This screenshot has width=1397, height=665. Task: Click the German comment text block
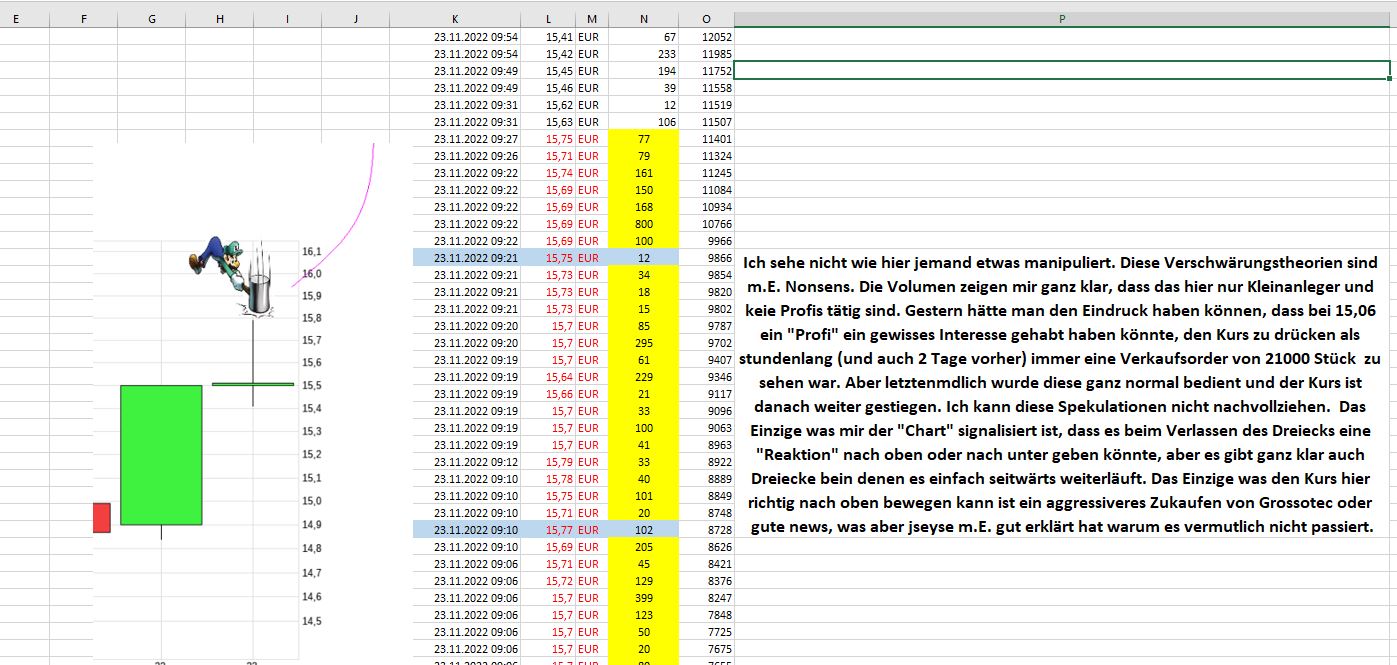point(1062,394)
